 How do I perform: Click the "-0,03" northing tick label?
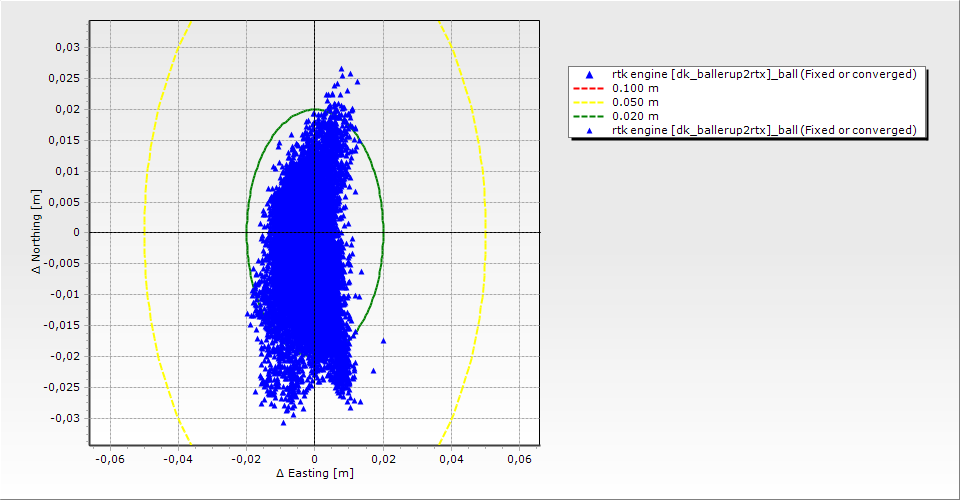click(65, 419)
